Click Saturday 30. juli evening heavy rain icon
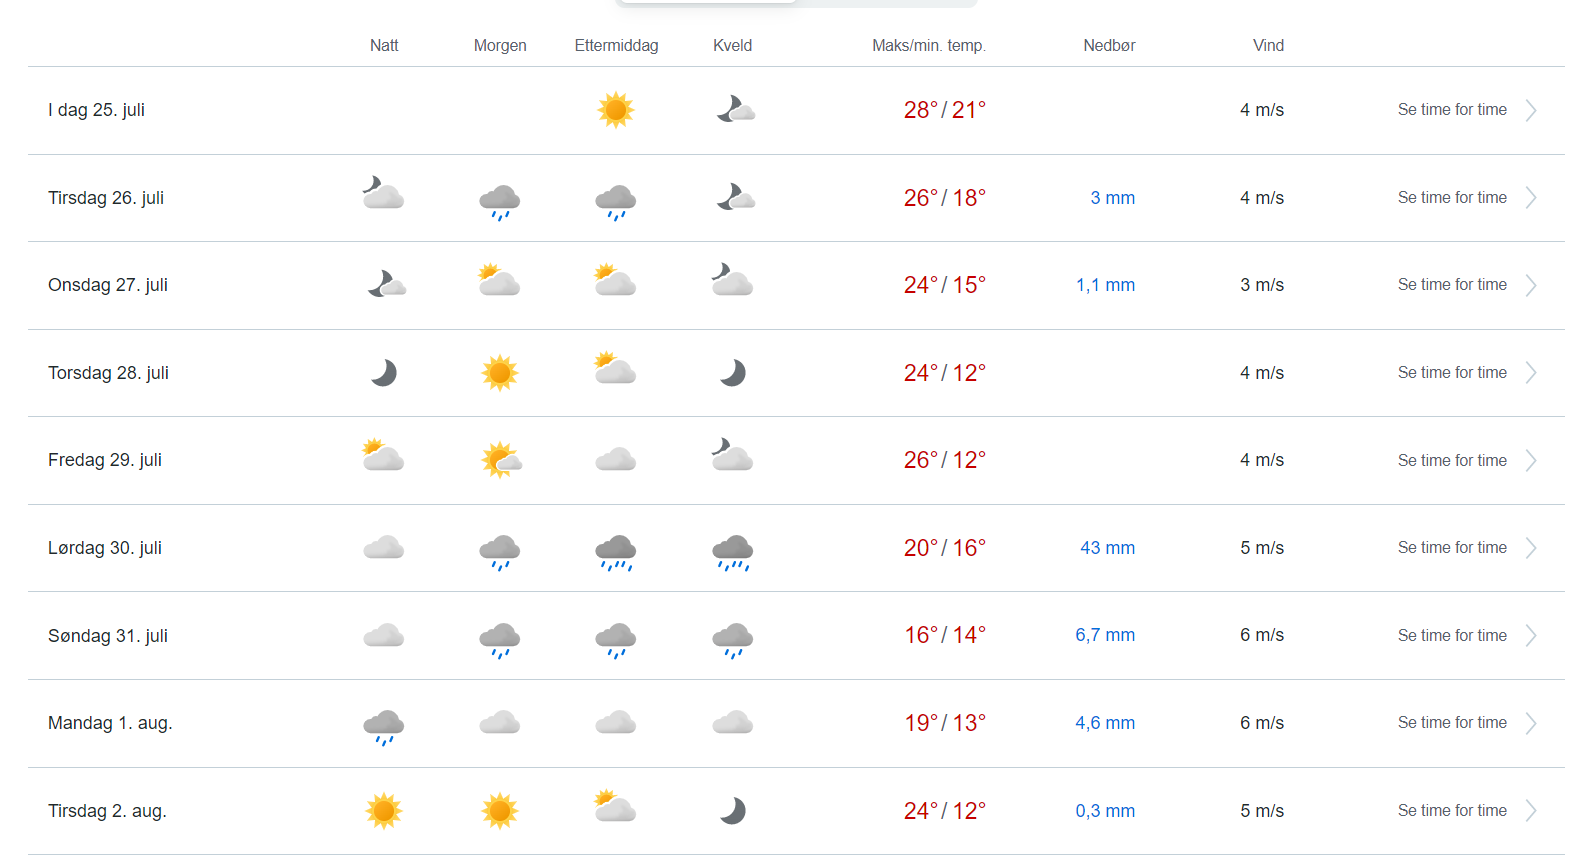 pos(733,551)
